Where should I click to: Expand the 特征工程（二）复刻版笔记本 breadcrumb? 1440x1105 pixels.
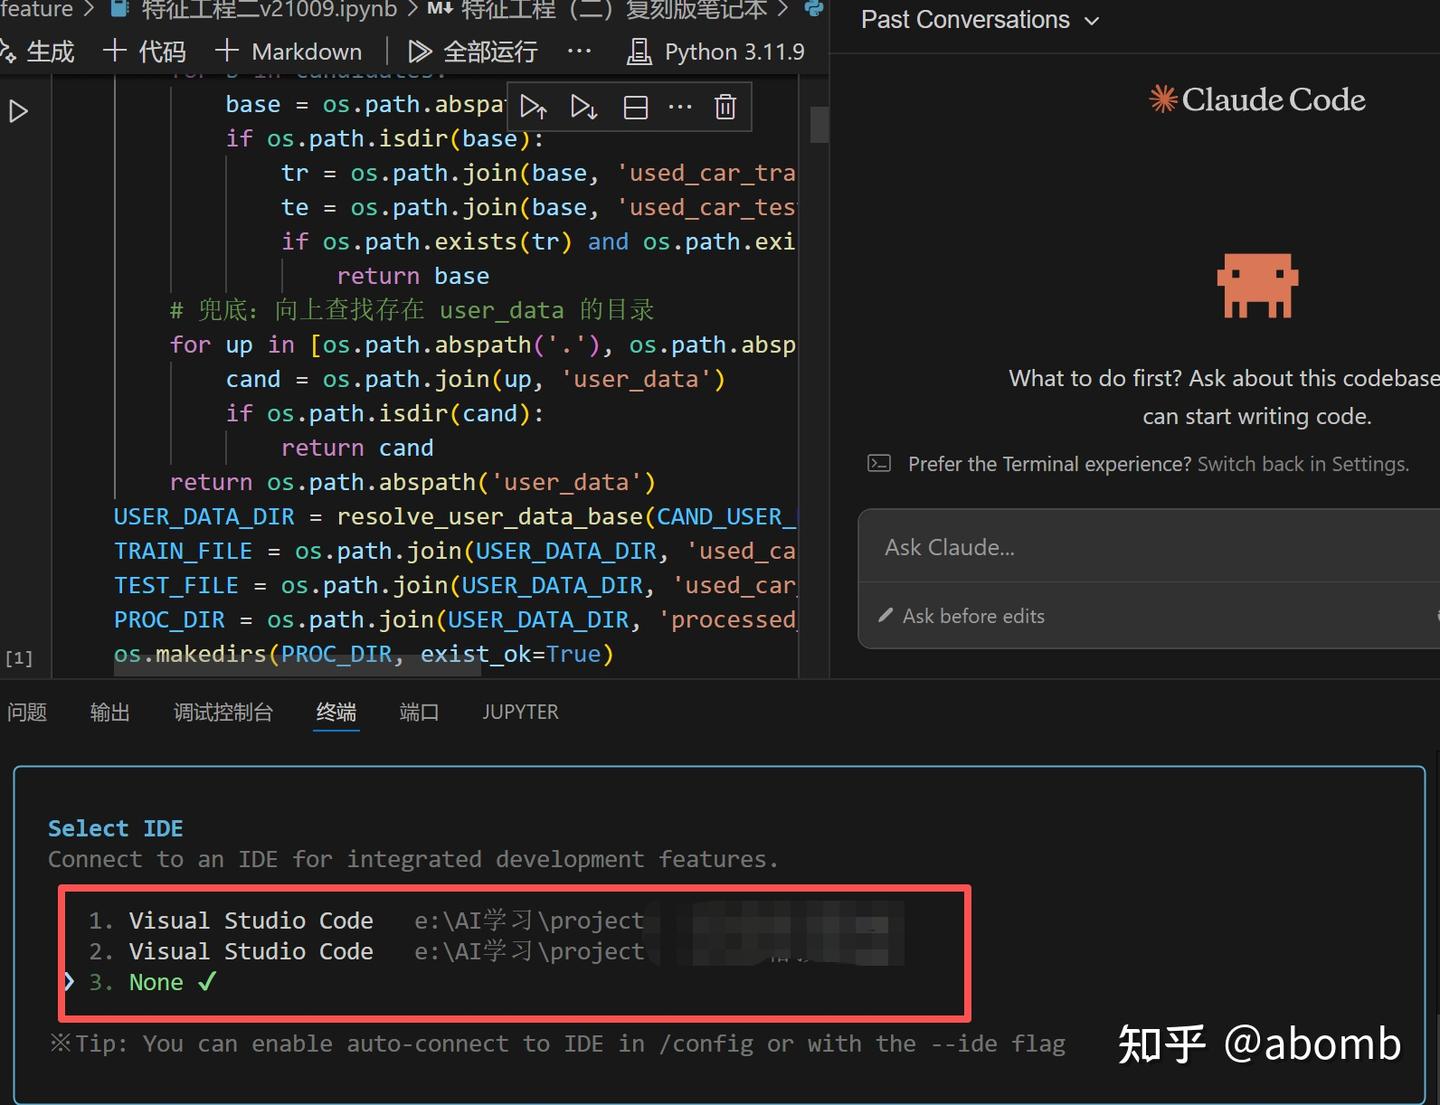(x=598, y=10)
